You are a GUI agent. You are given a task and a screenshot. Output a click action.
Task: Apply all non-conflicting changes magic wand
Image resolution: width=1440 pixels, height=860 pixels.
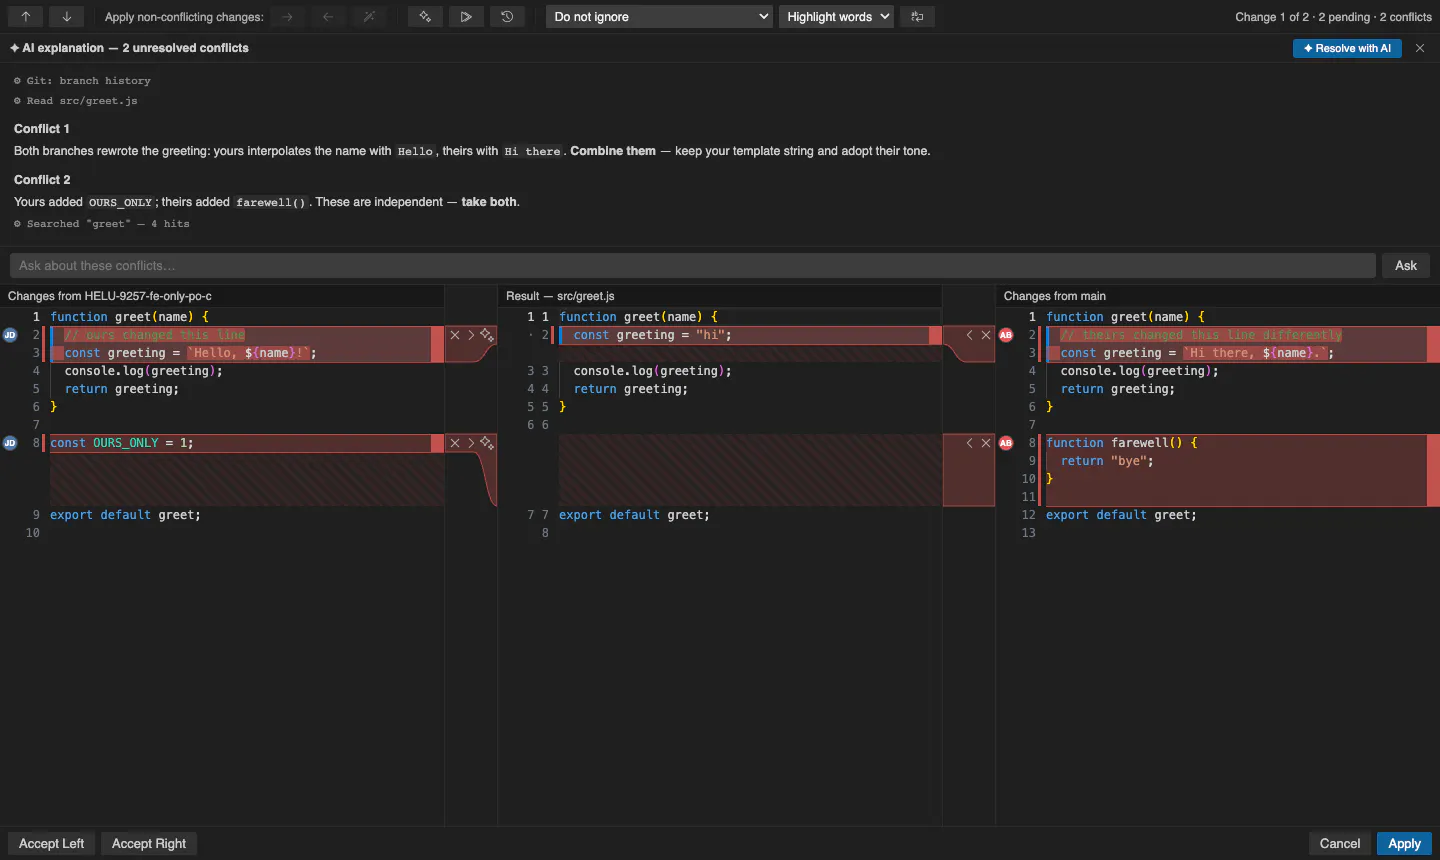[369, 17]
